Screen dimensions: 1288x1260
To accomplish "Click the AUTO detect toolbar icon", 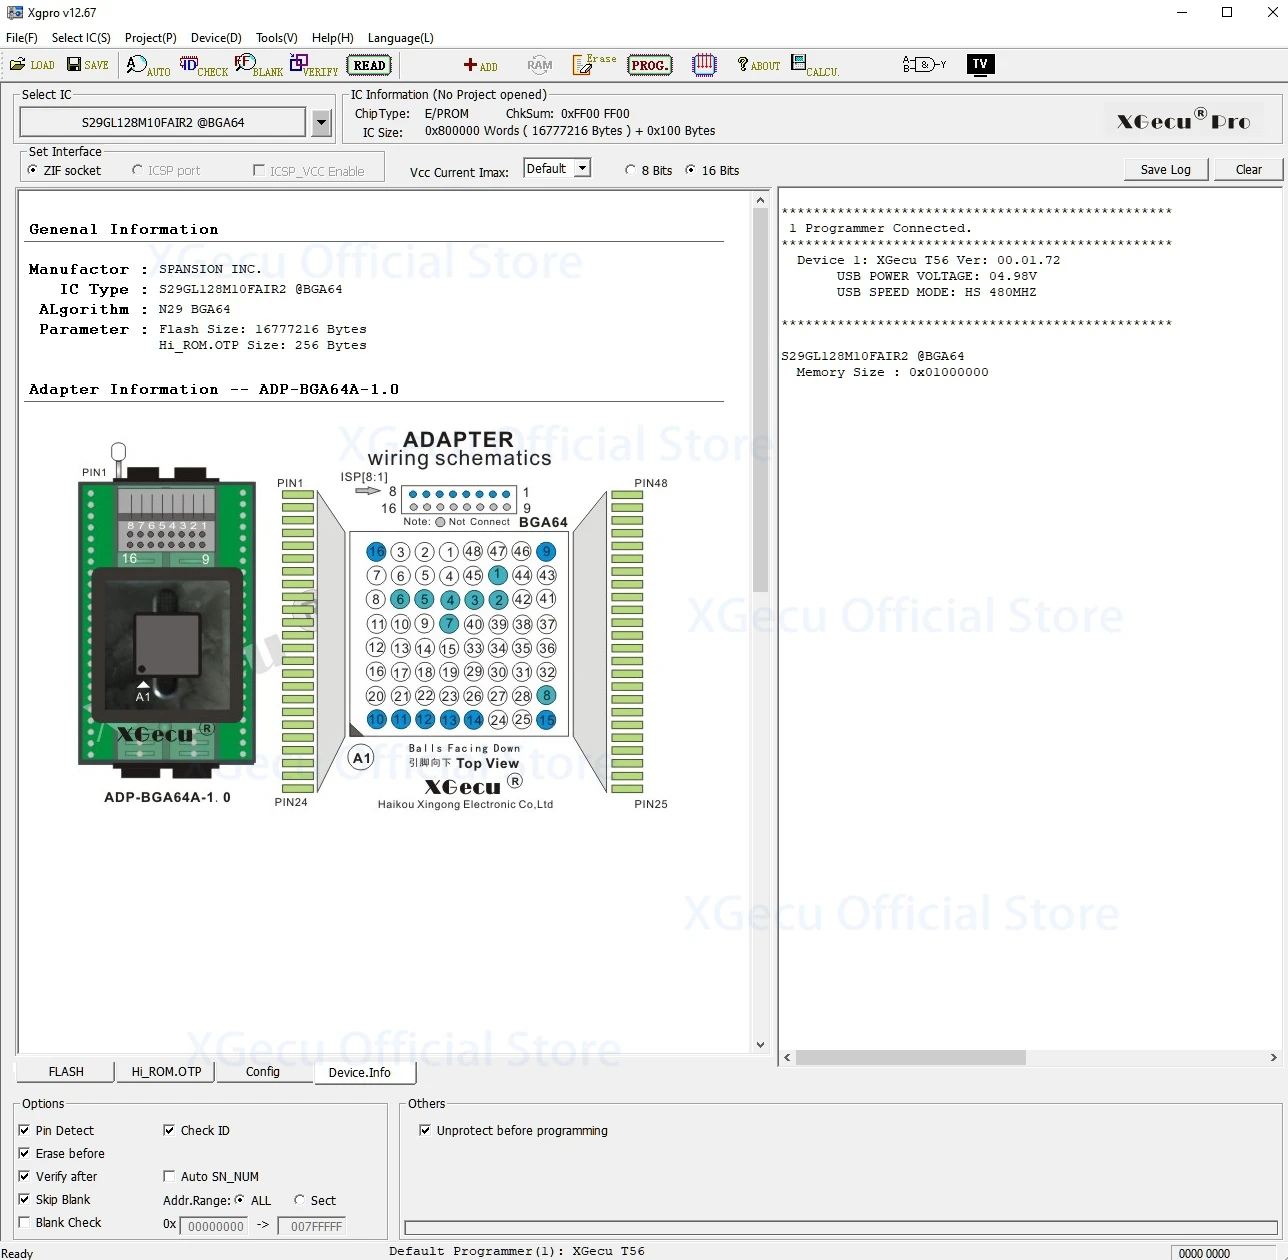I will pos(149,66).
